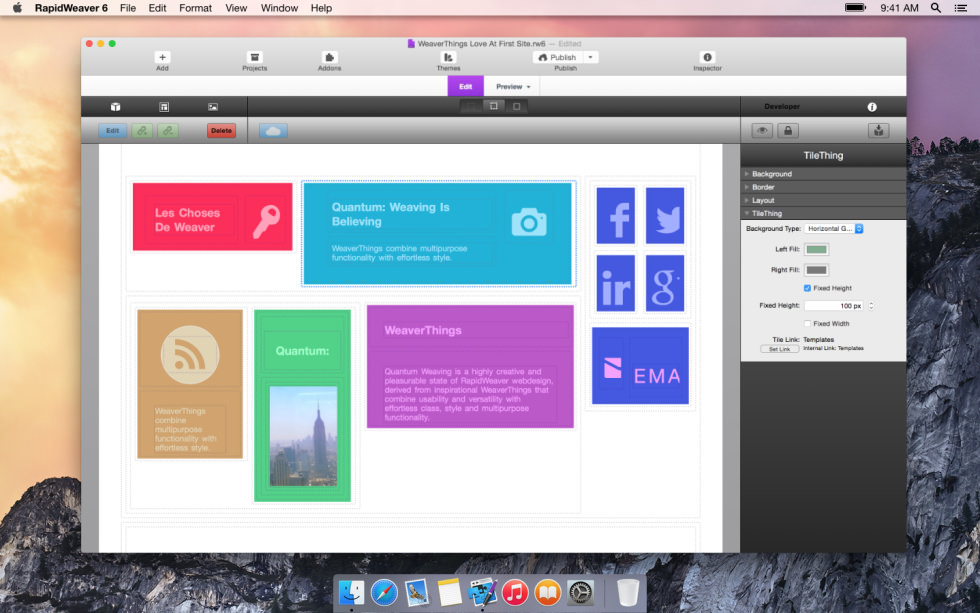Open the Edit menu in menu bar
The height and width of the screenshot is (613, 980).
coord(158,8)
